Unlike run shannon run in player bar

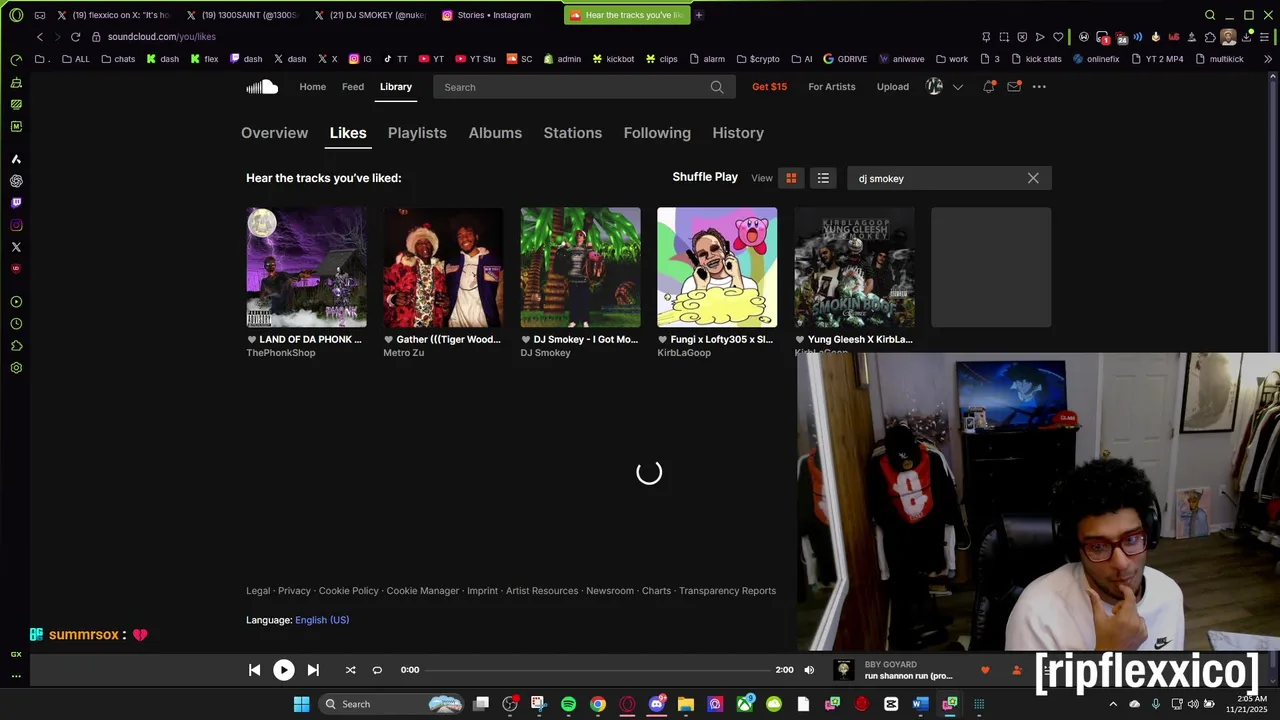click(985, 670)
